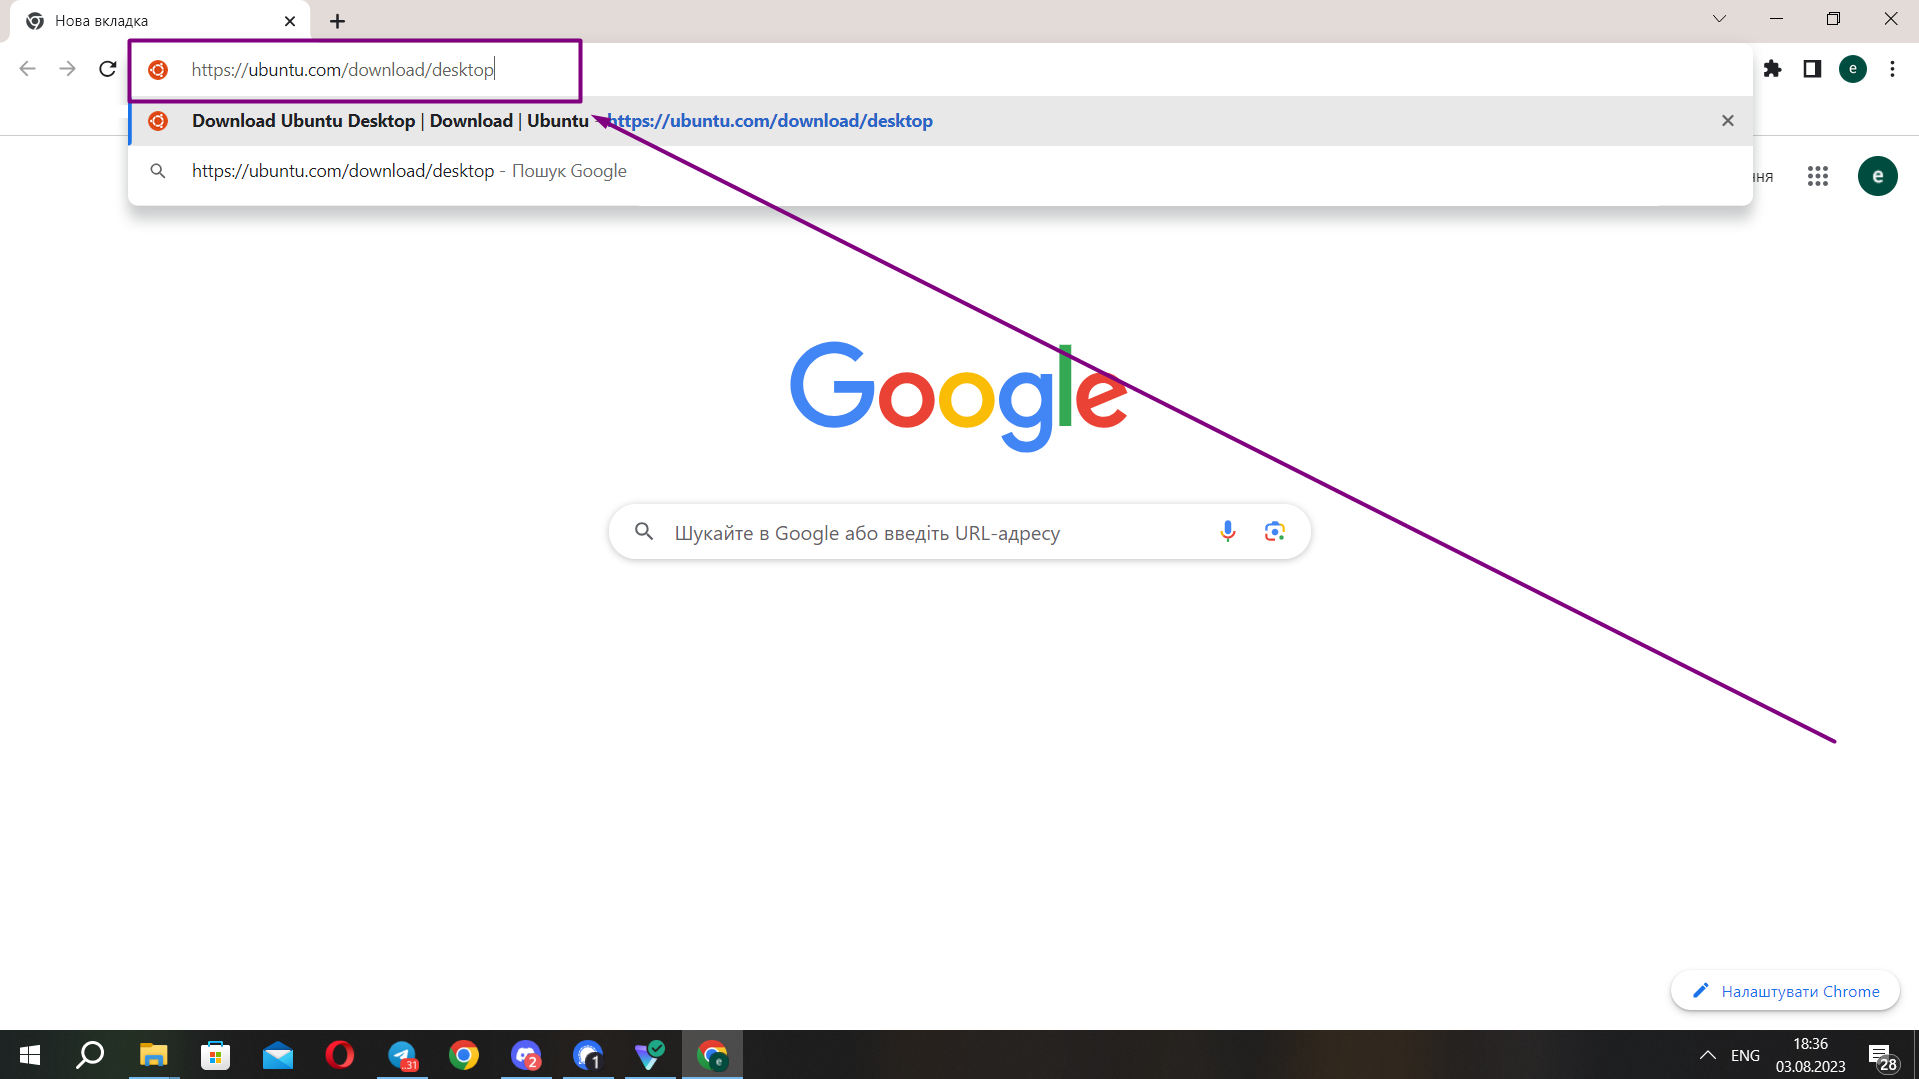This screenshot has height=1079, width=1919.
Task: Open Windows taskbar search
Action: [x=91, y=1055]
